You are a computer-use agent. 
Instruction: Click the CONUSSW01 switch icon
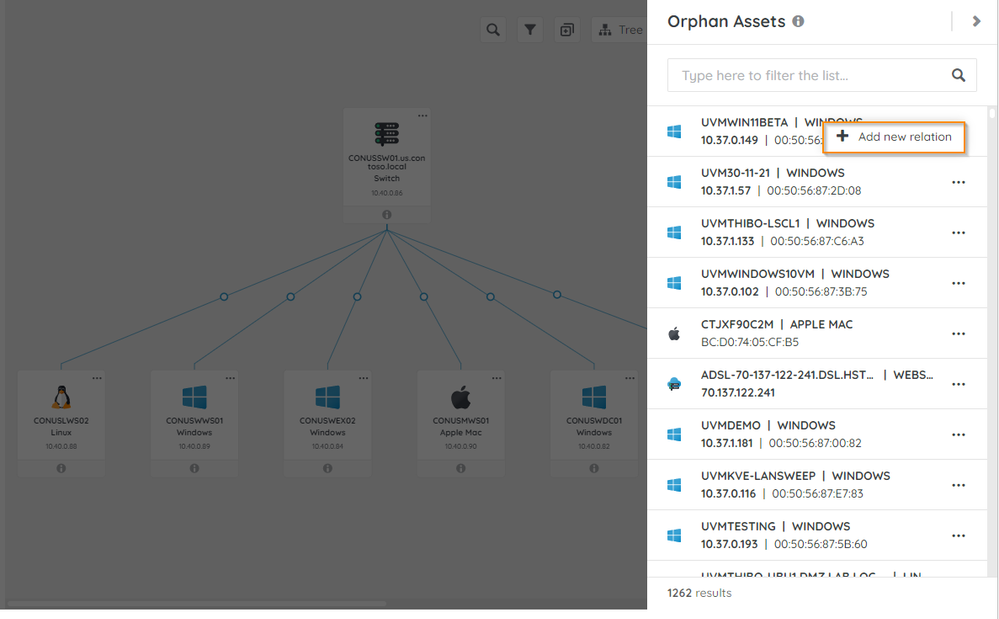[x=387, y=135]
